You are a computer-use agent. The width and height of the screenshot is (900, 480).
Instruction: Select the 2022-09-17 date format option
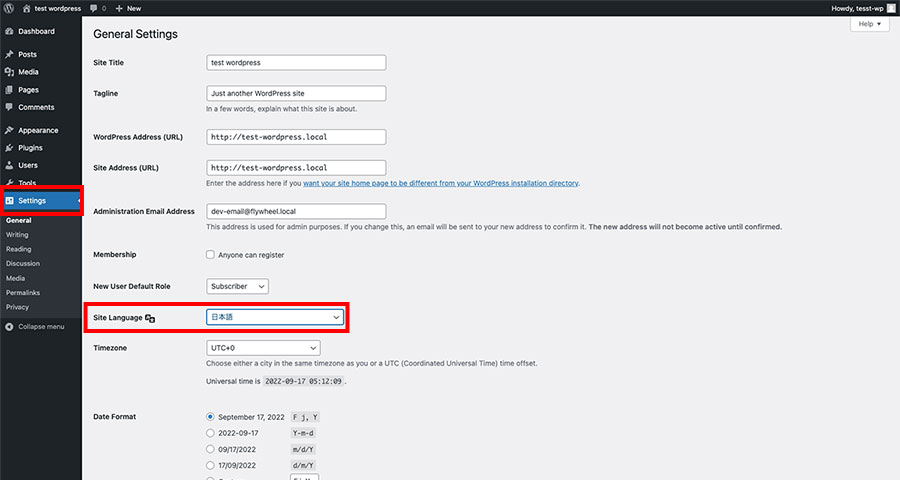click(x=210, y=433)
